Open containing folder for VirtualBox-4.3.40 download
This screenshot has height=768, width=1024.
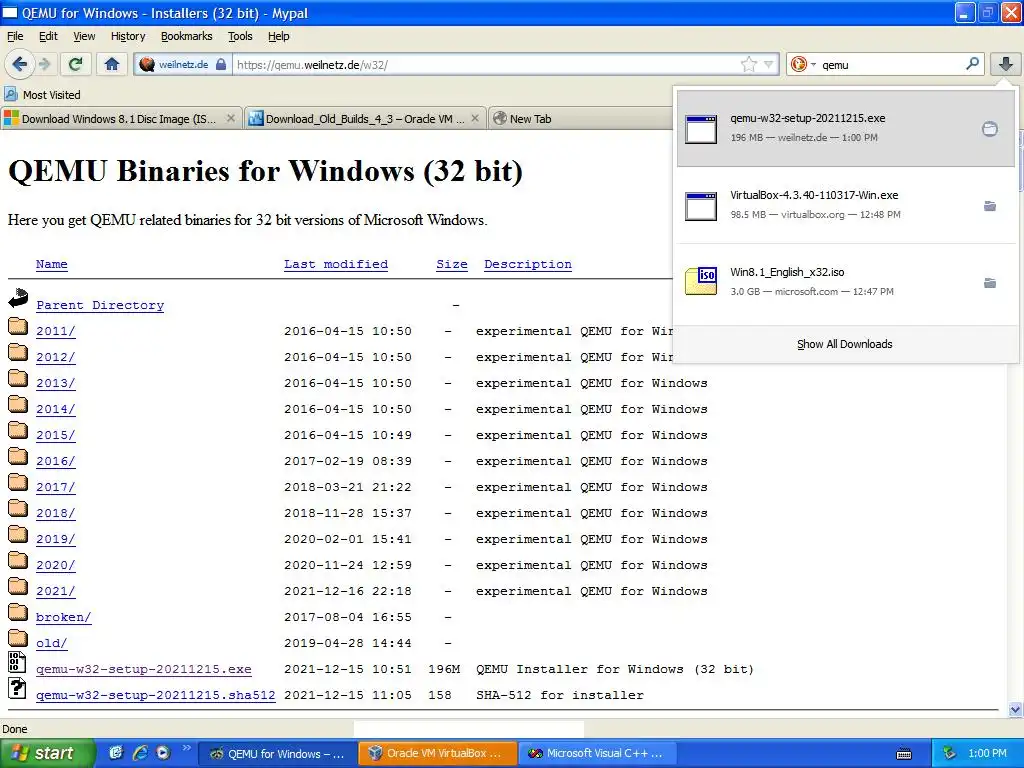(990, 206)
